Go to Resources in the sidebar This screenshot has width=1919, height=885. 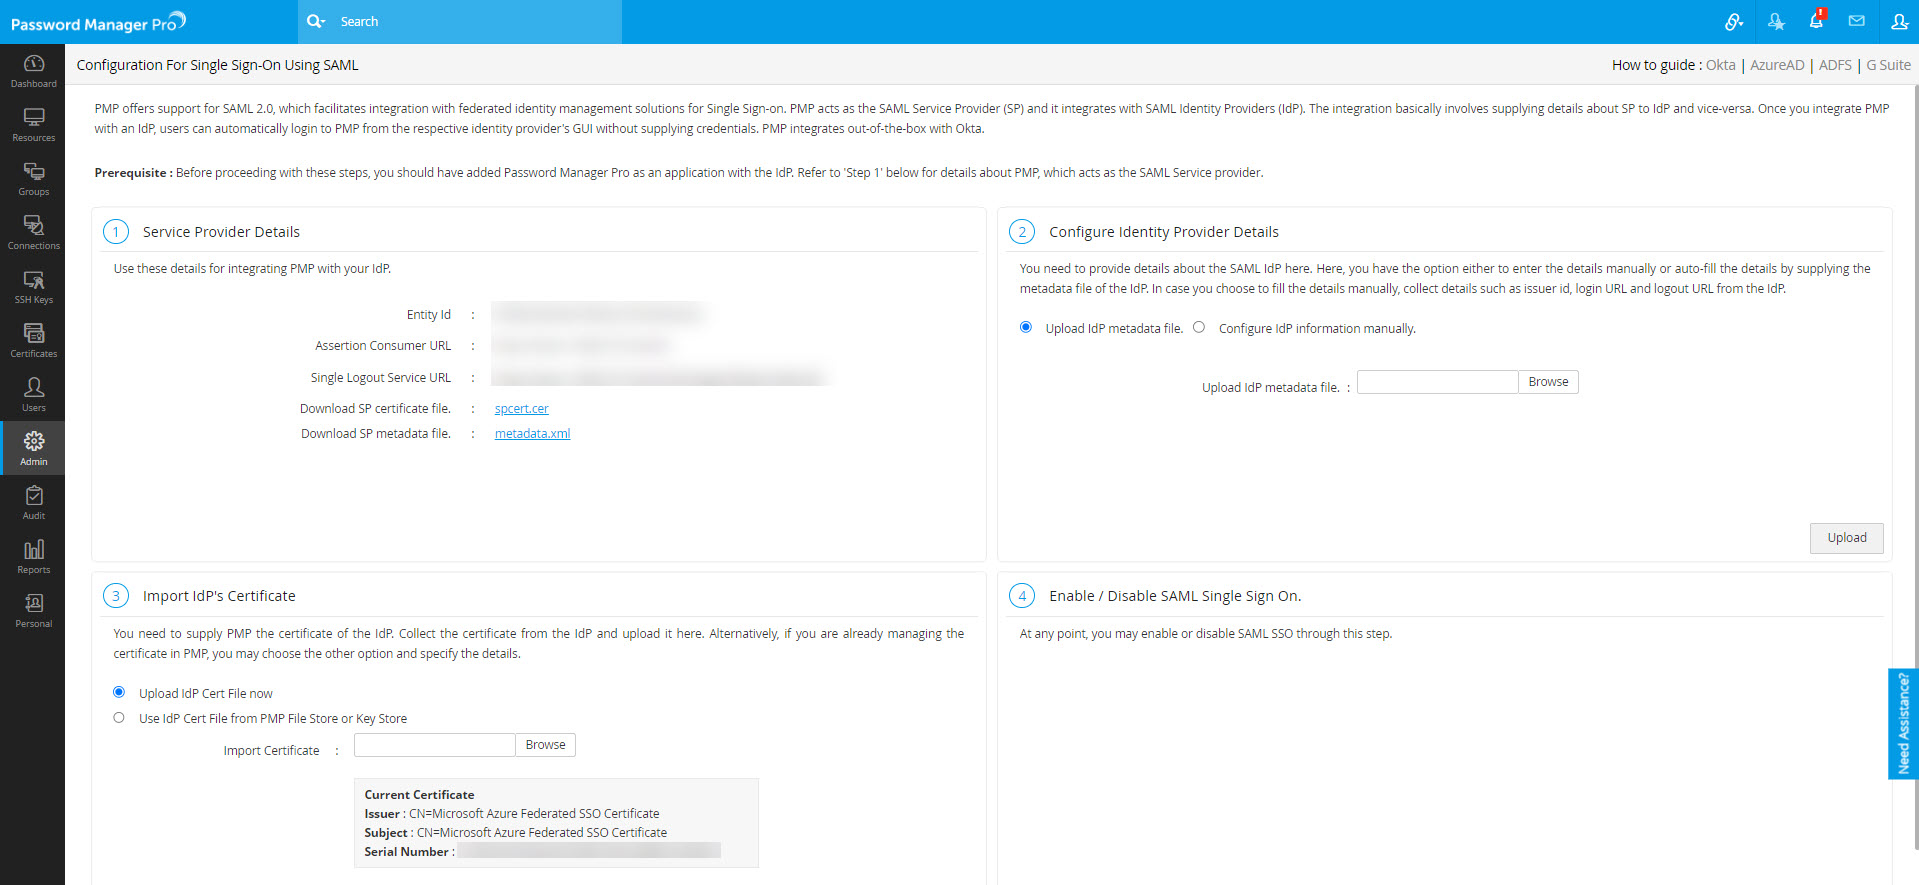pyautogui.click(x=33, y=125)
